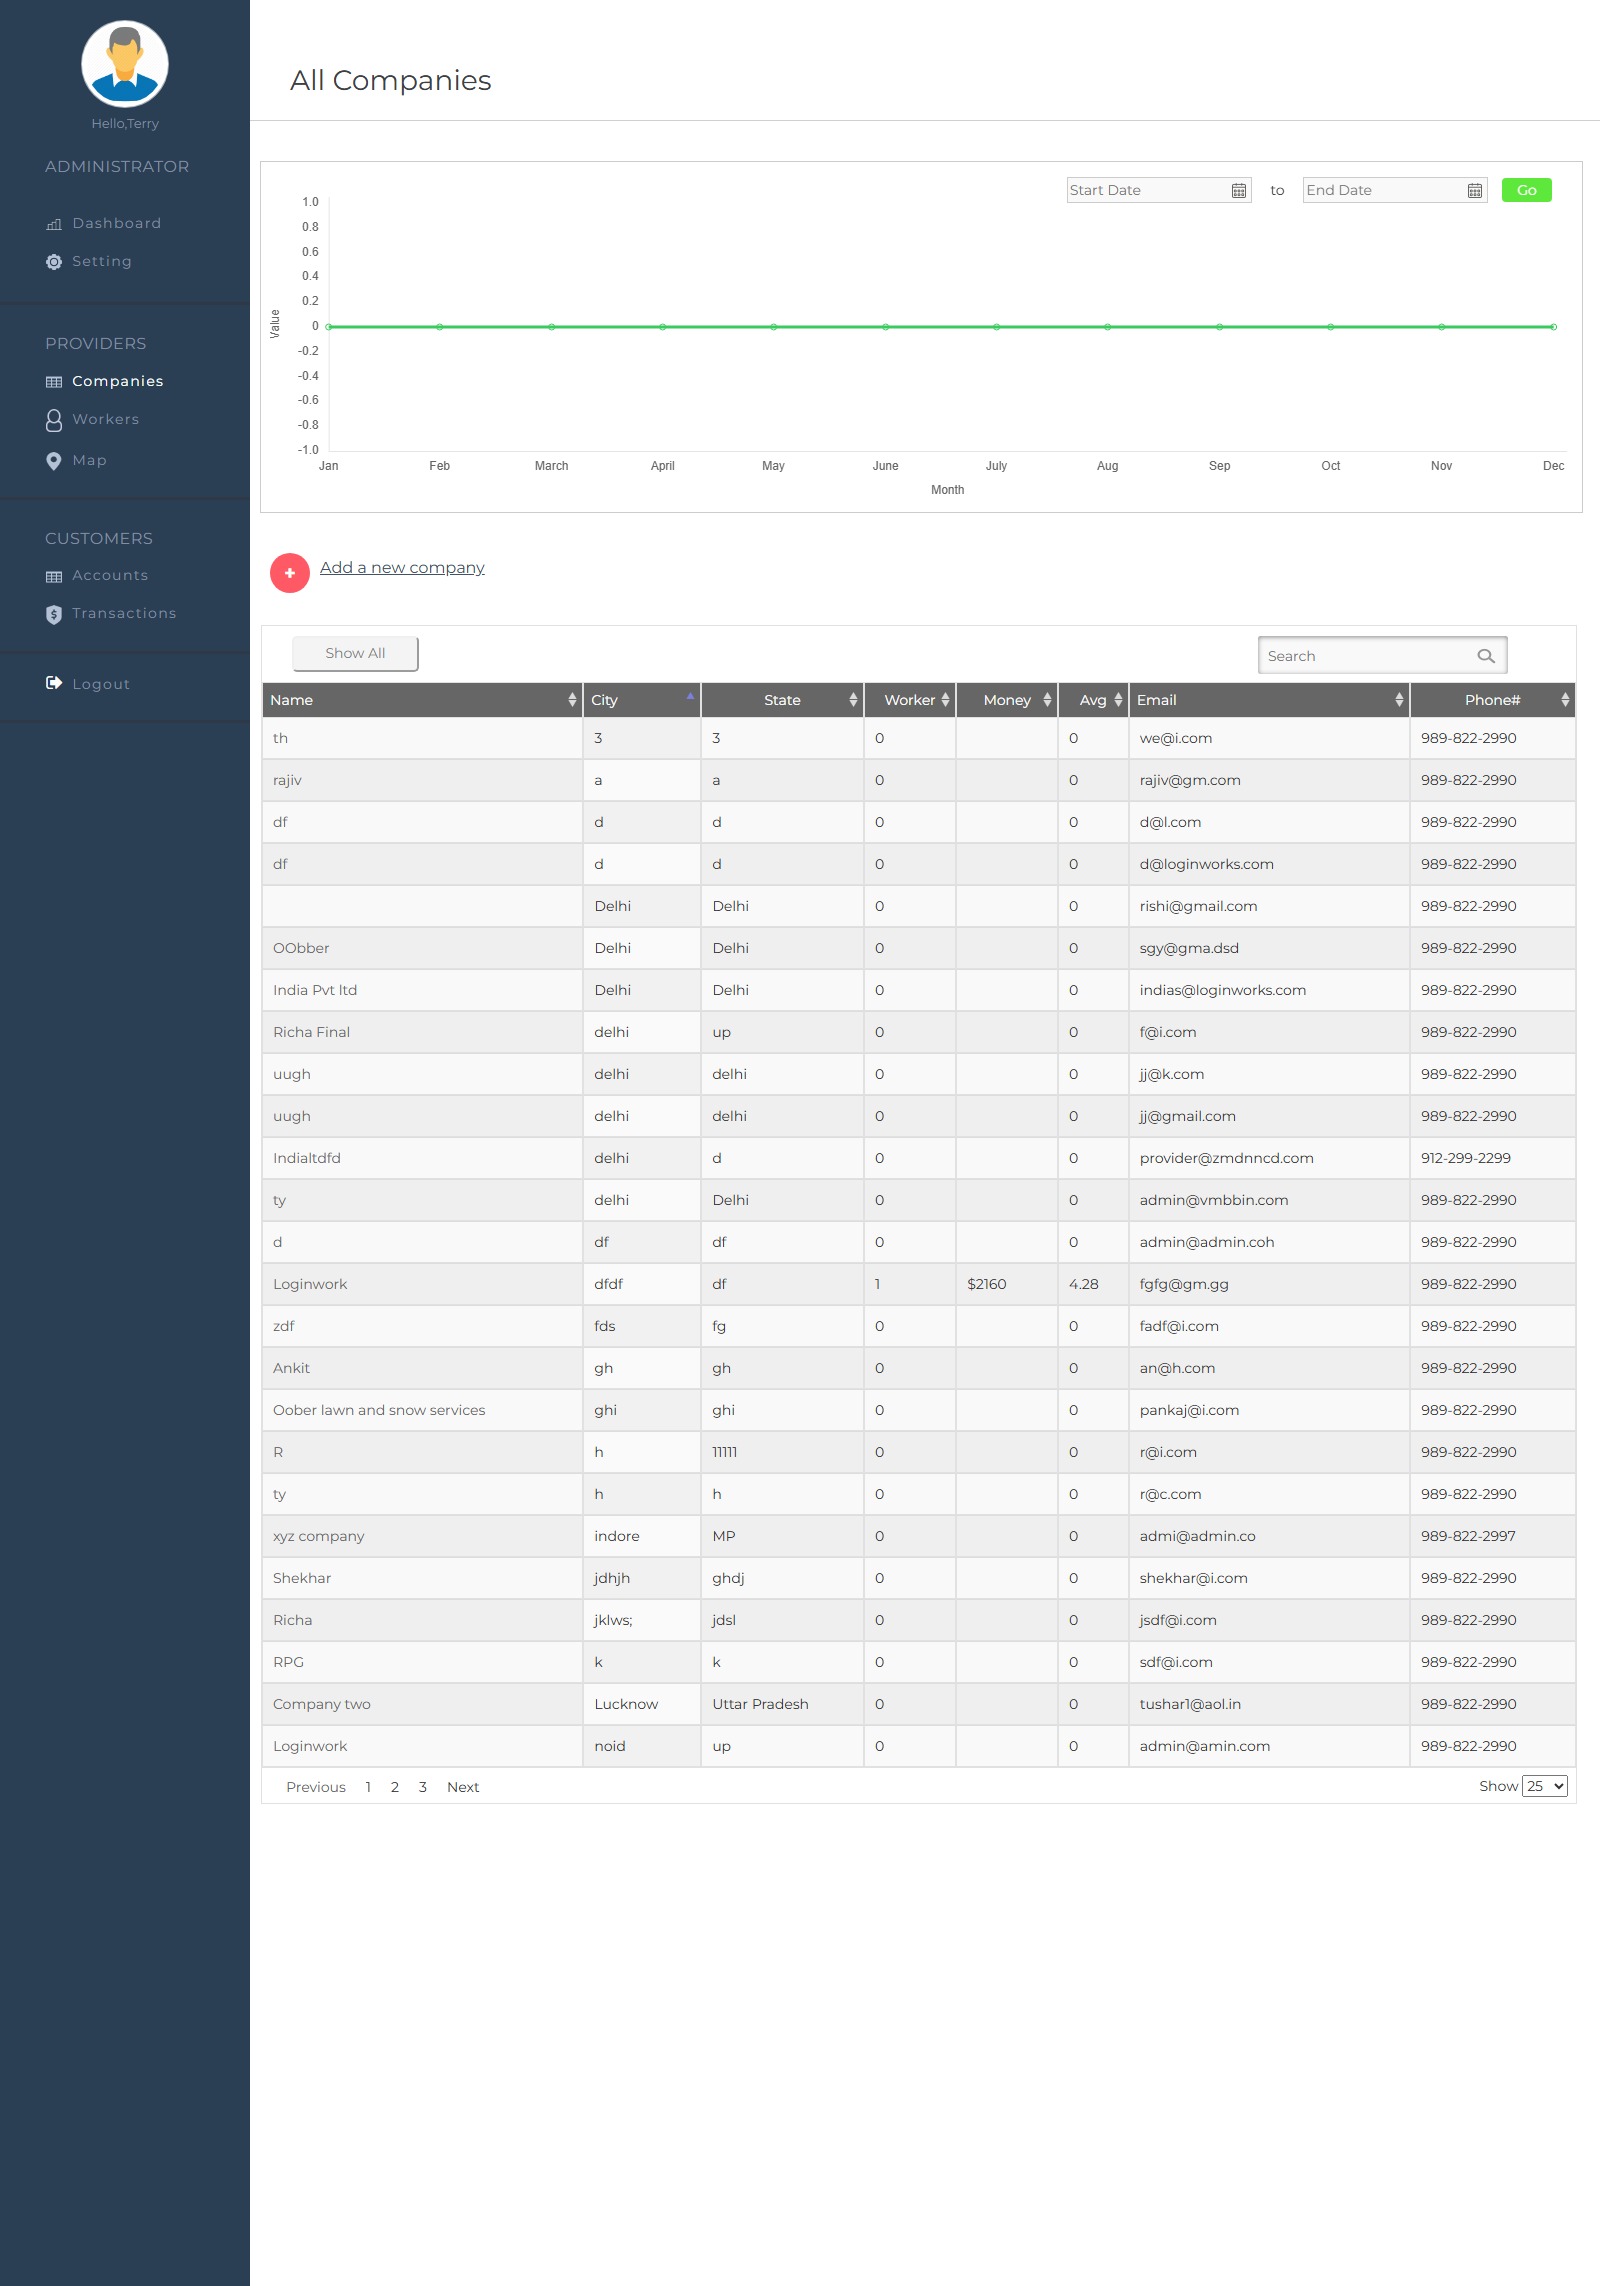Click the Transactions shield icon
Viewport: 1600px width, 2286px height.
click(x=54, y=614)
